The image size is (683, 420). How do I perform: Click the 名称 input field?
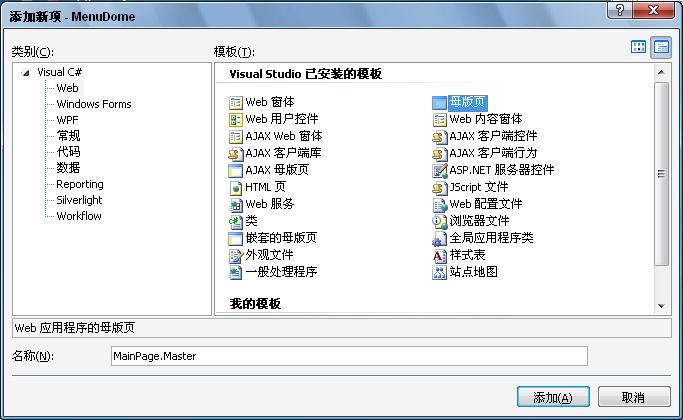click(x=348, y=356)
